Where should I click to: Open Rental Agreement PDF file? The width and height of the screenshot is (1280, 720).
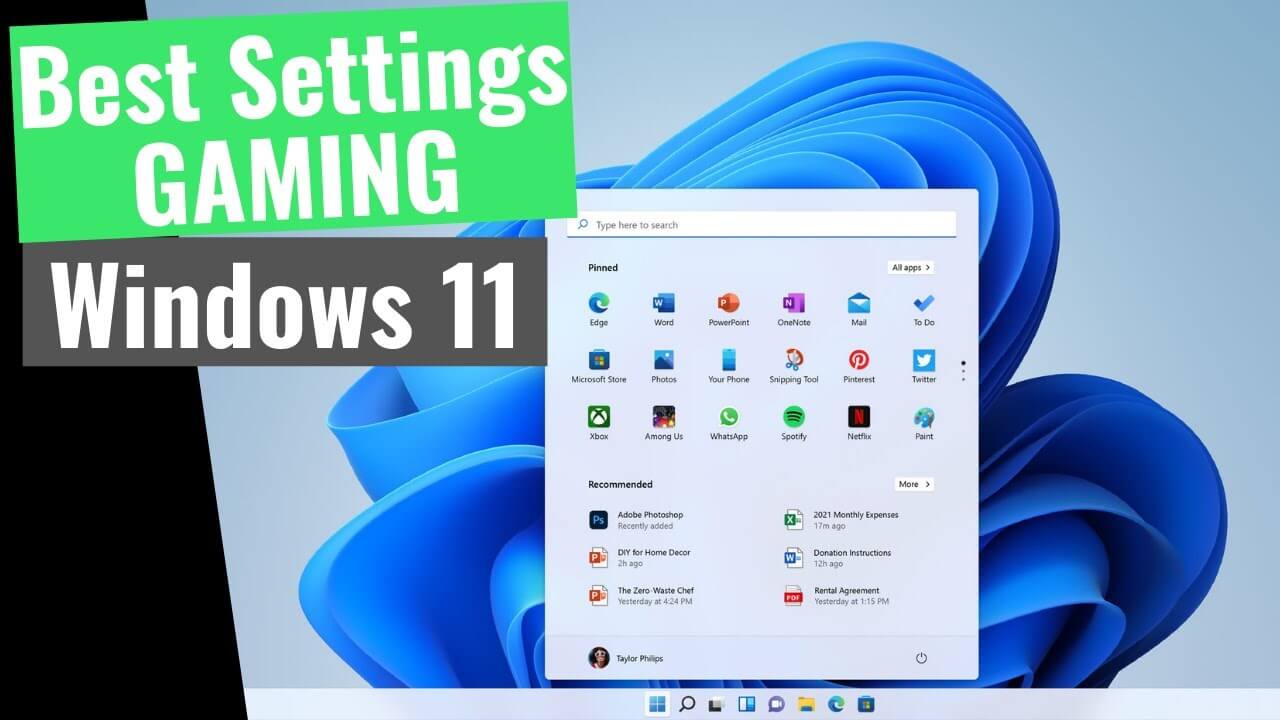pyautogui.click(x=846, y=596)
